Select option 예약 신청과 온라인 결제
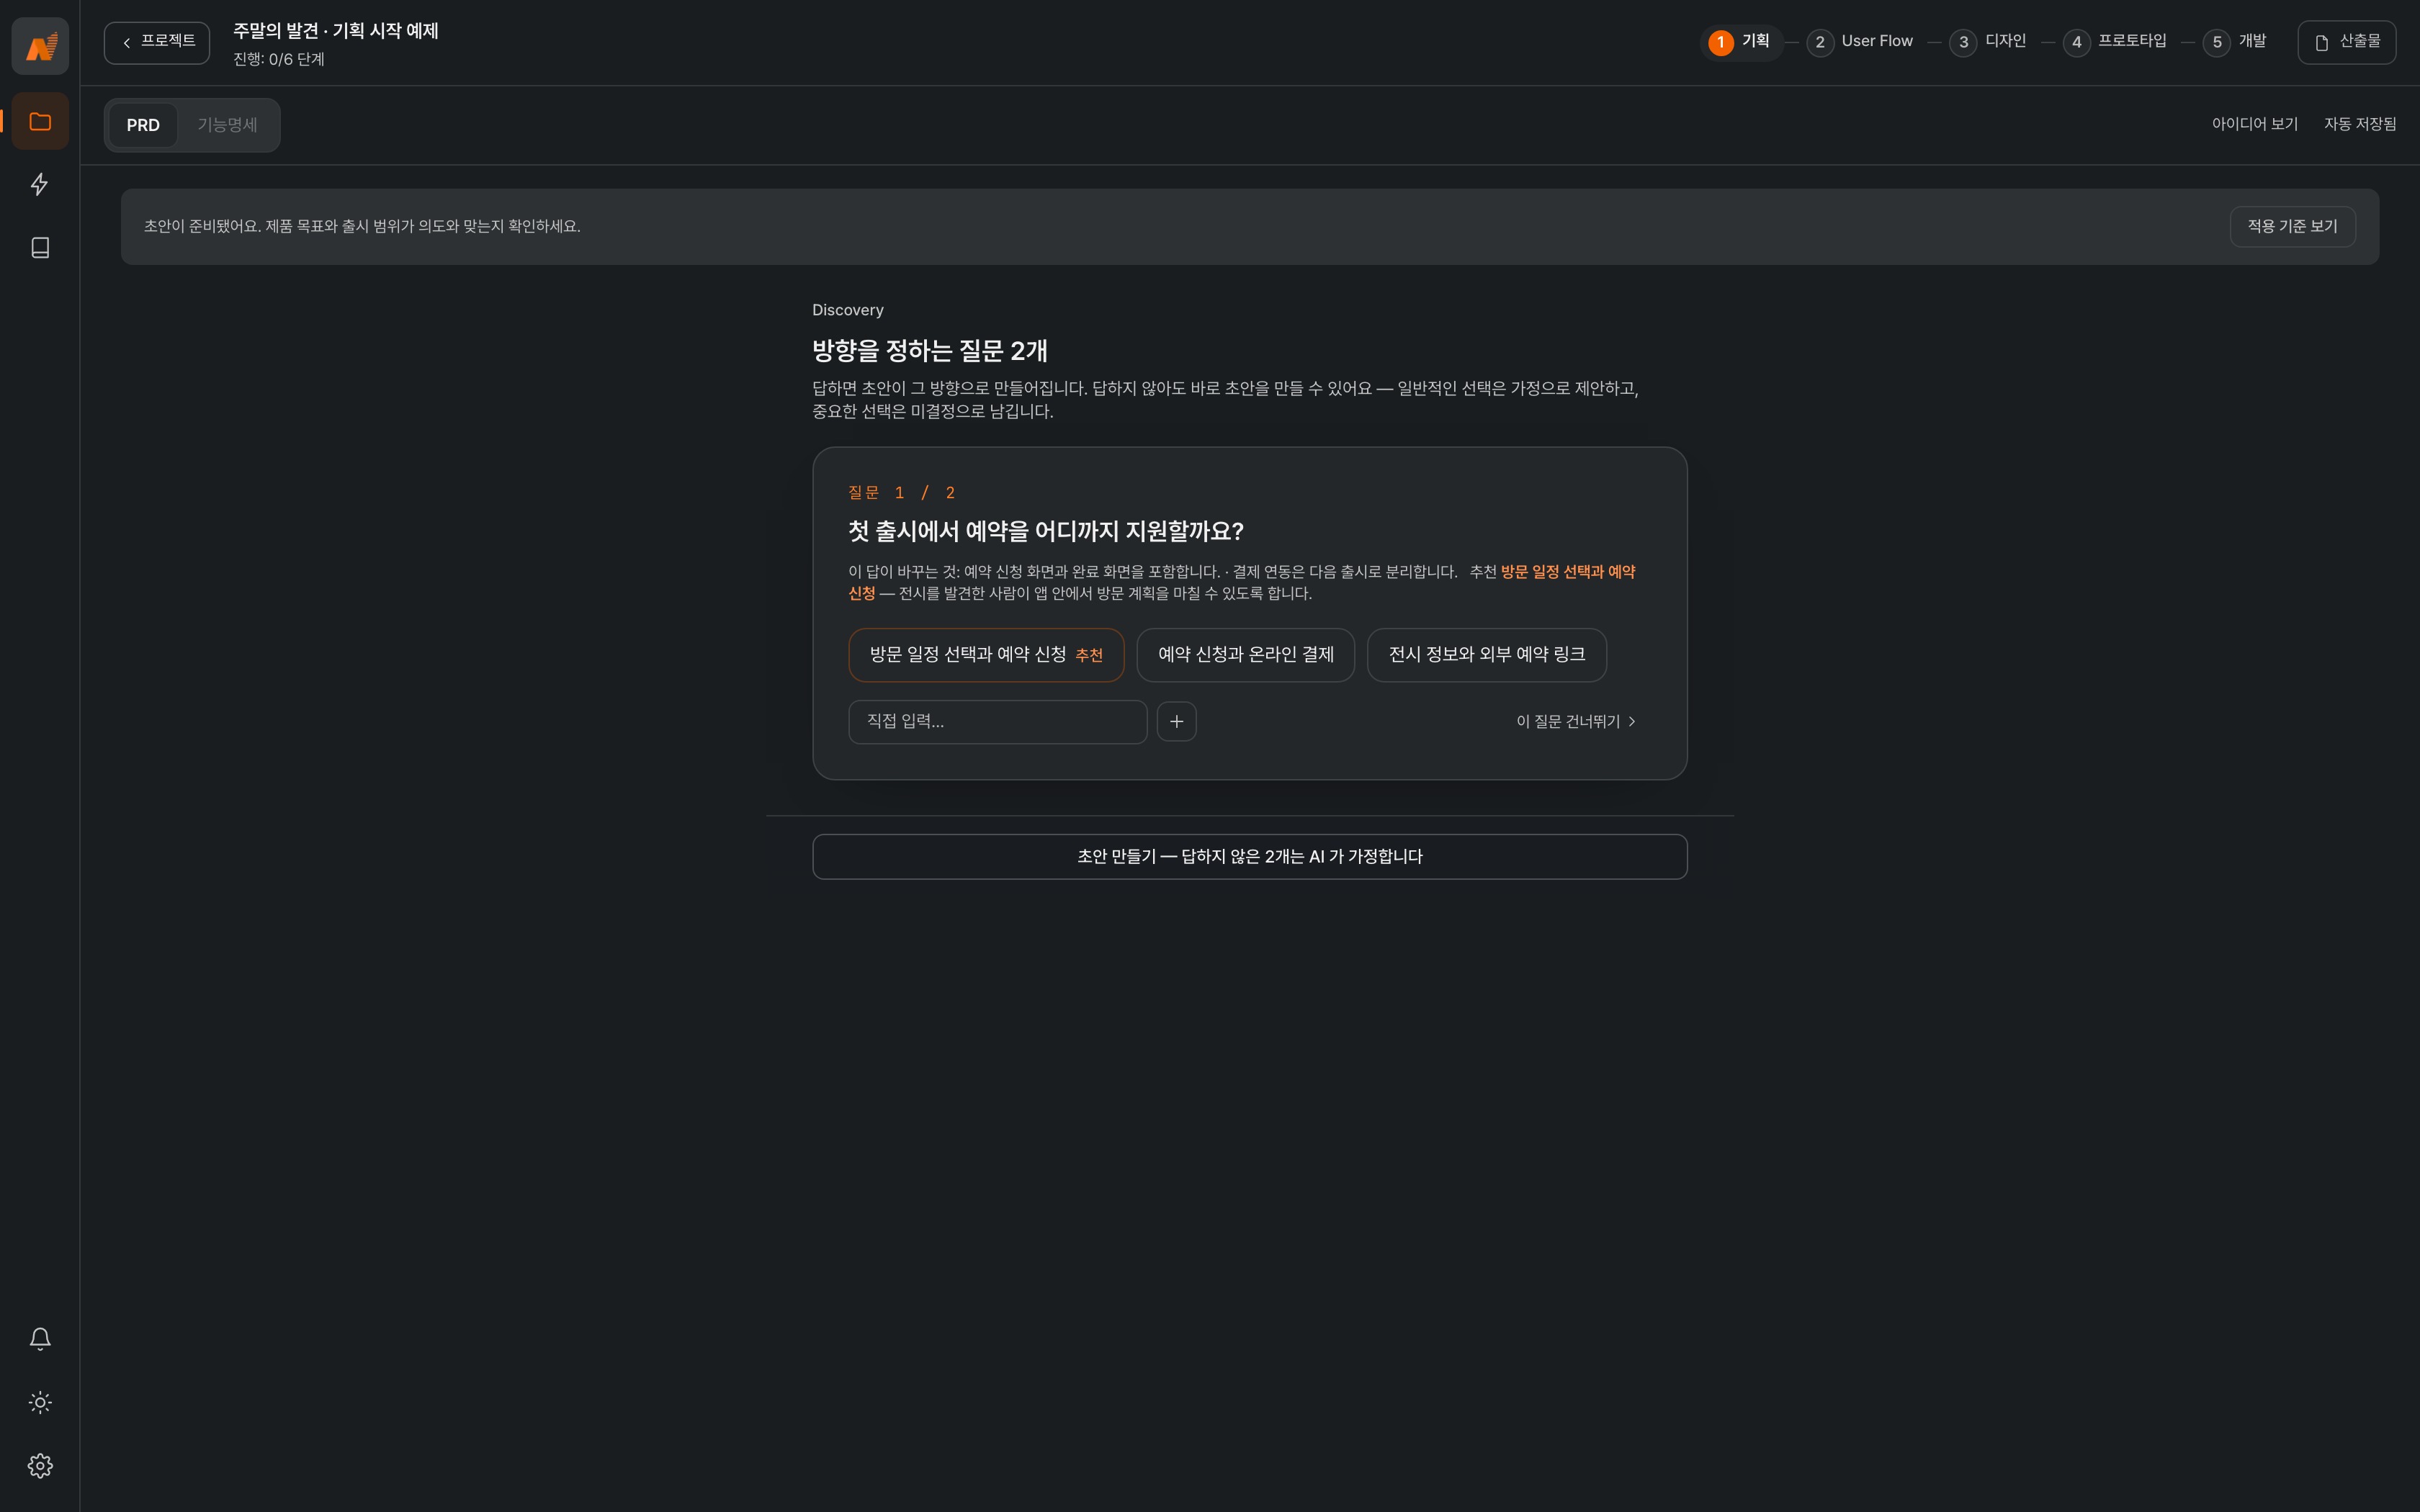This screenshot has width=2420, height=1512. pos(1245,655)
